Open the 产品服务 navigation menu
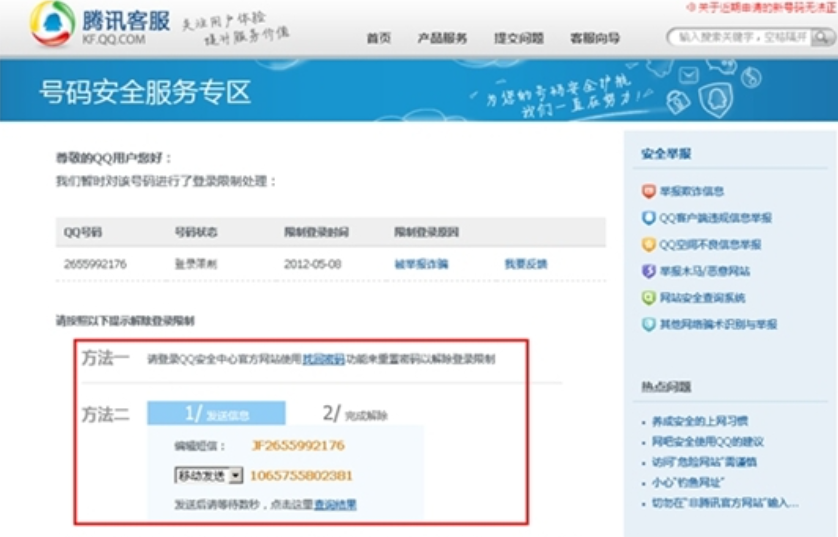Screen dimensions: 838x537 pyautogui.click(x=442, y=38)
